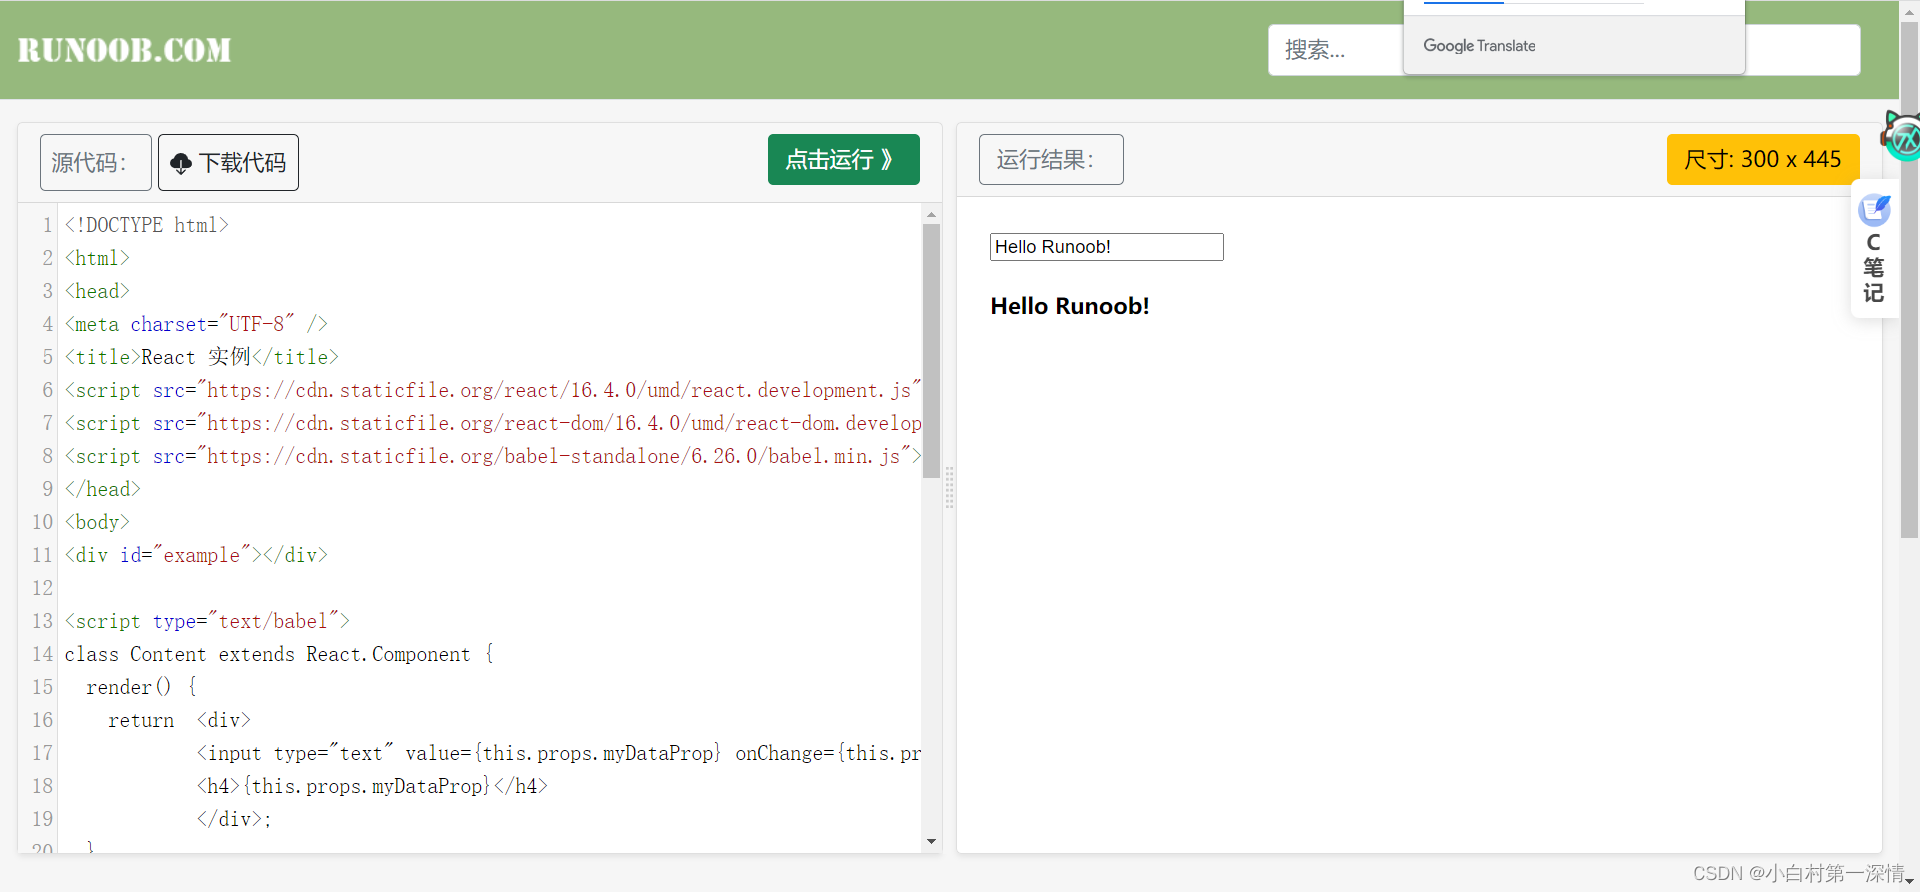Click the render() { line
This screenshot has width=1920, height=892.
tap(141, 687)
